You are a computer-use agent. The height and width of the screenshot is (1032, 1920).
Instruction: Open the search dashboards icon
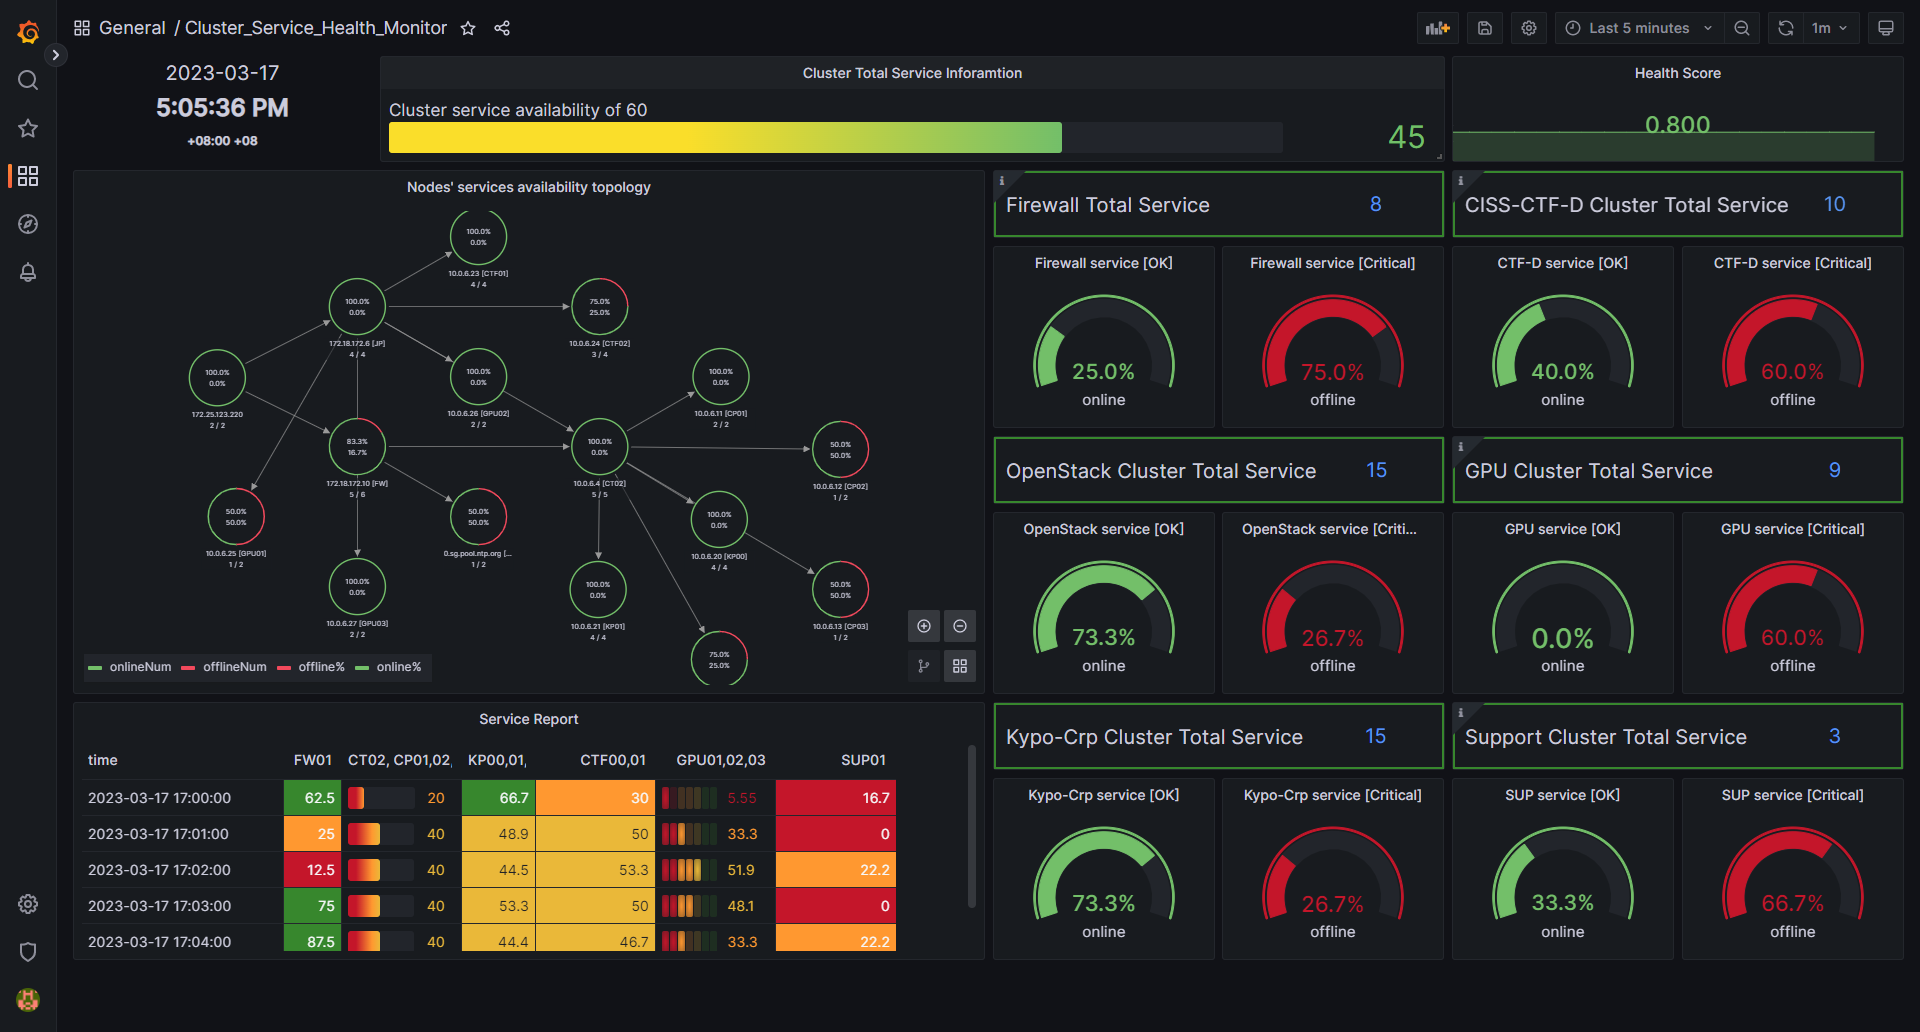28,80
